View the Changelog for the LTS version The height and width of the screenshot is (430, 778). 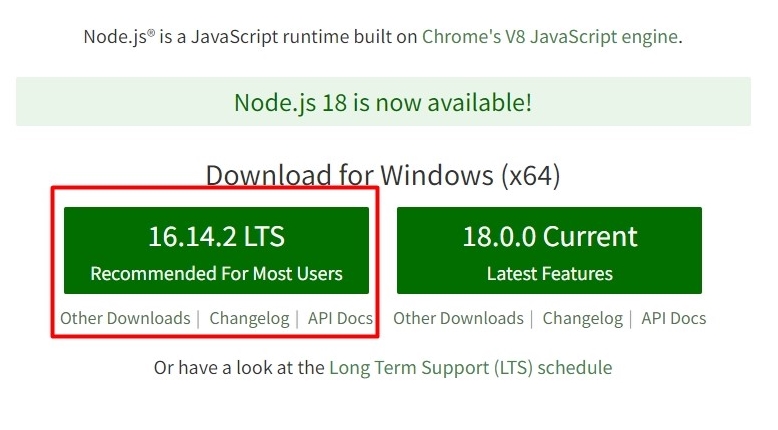tap(250, 319)
